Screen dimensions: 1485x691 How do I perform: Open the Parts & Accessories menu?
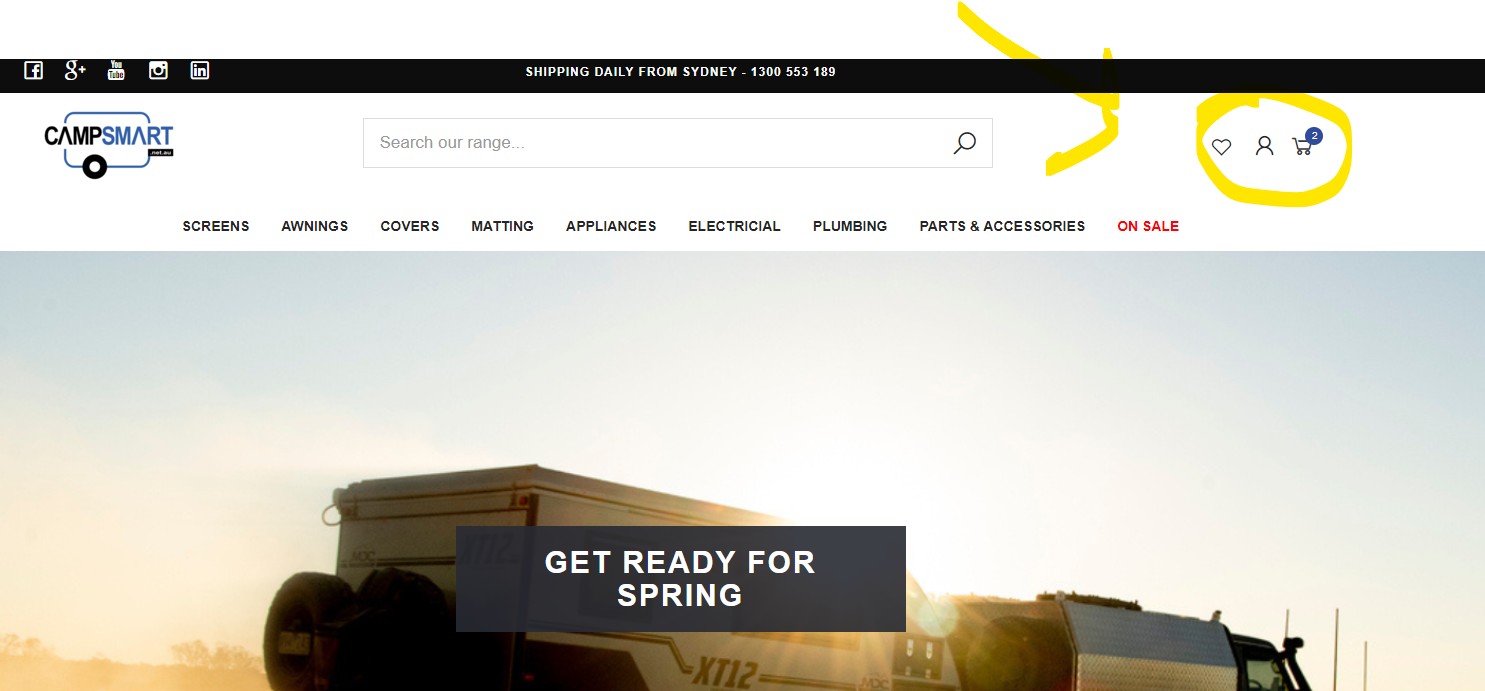(x=1002, y=226)
